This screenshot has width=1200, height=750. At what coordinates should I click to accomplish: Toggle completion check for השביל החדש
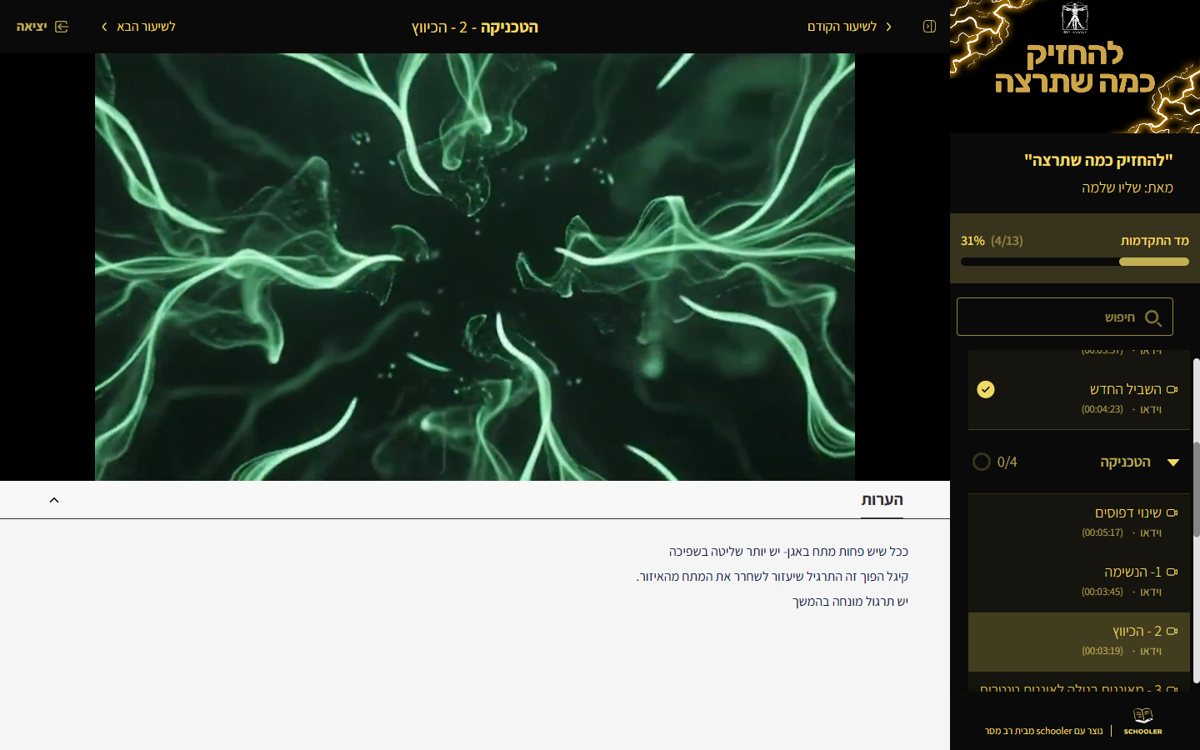tap(986, 389)
